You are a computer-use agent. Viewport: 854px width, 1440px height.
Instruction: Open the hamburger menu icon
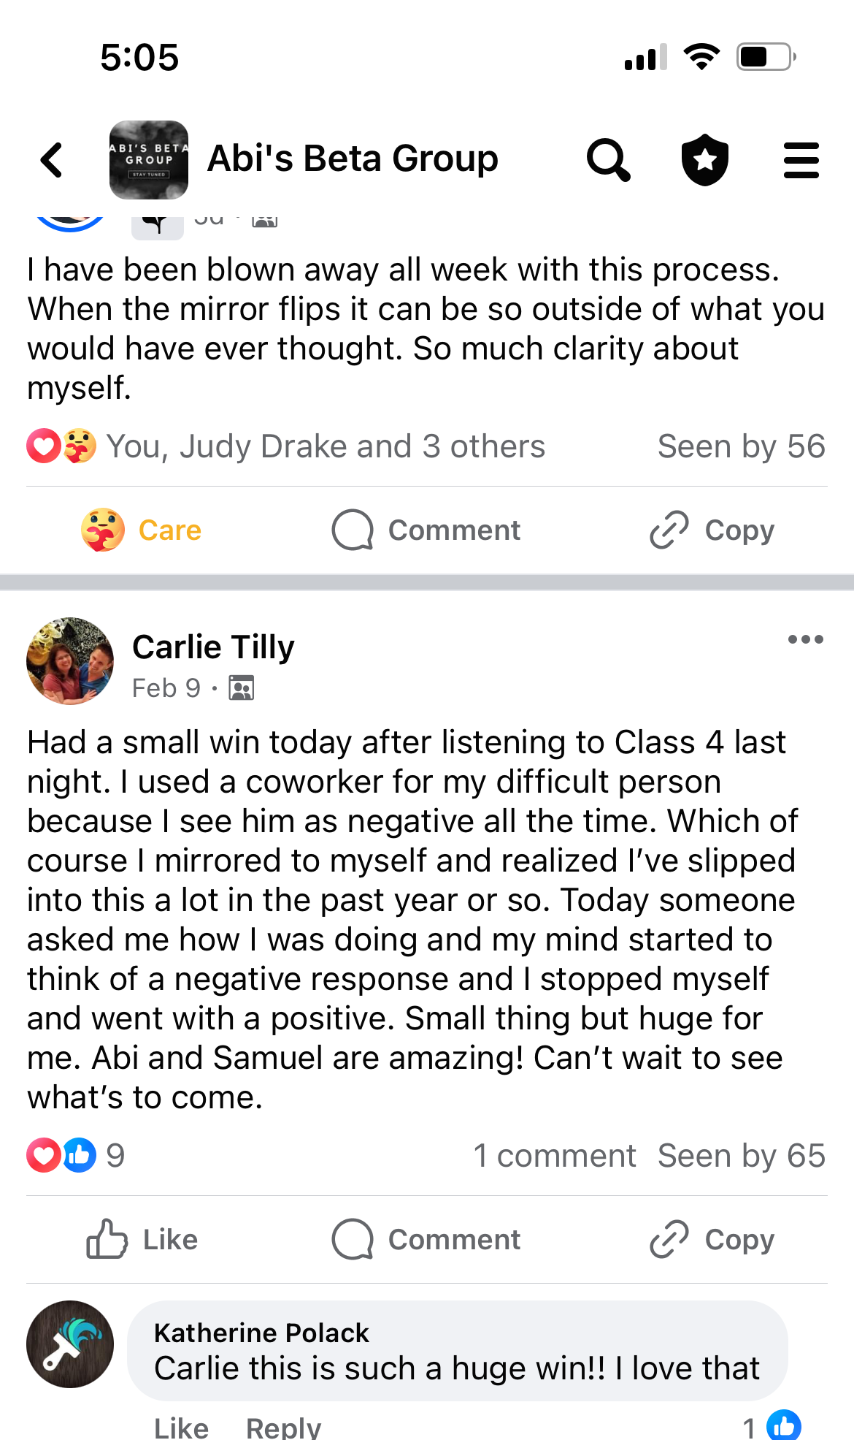coord(801,160)
